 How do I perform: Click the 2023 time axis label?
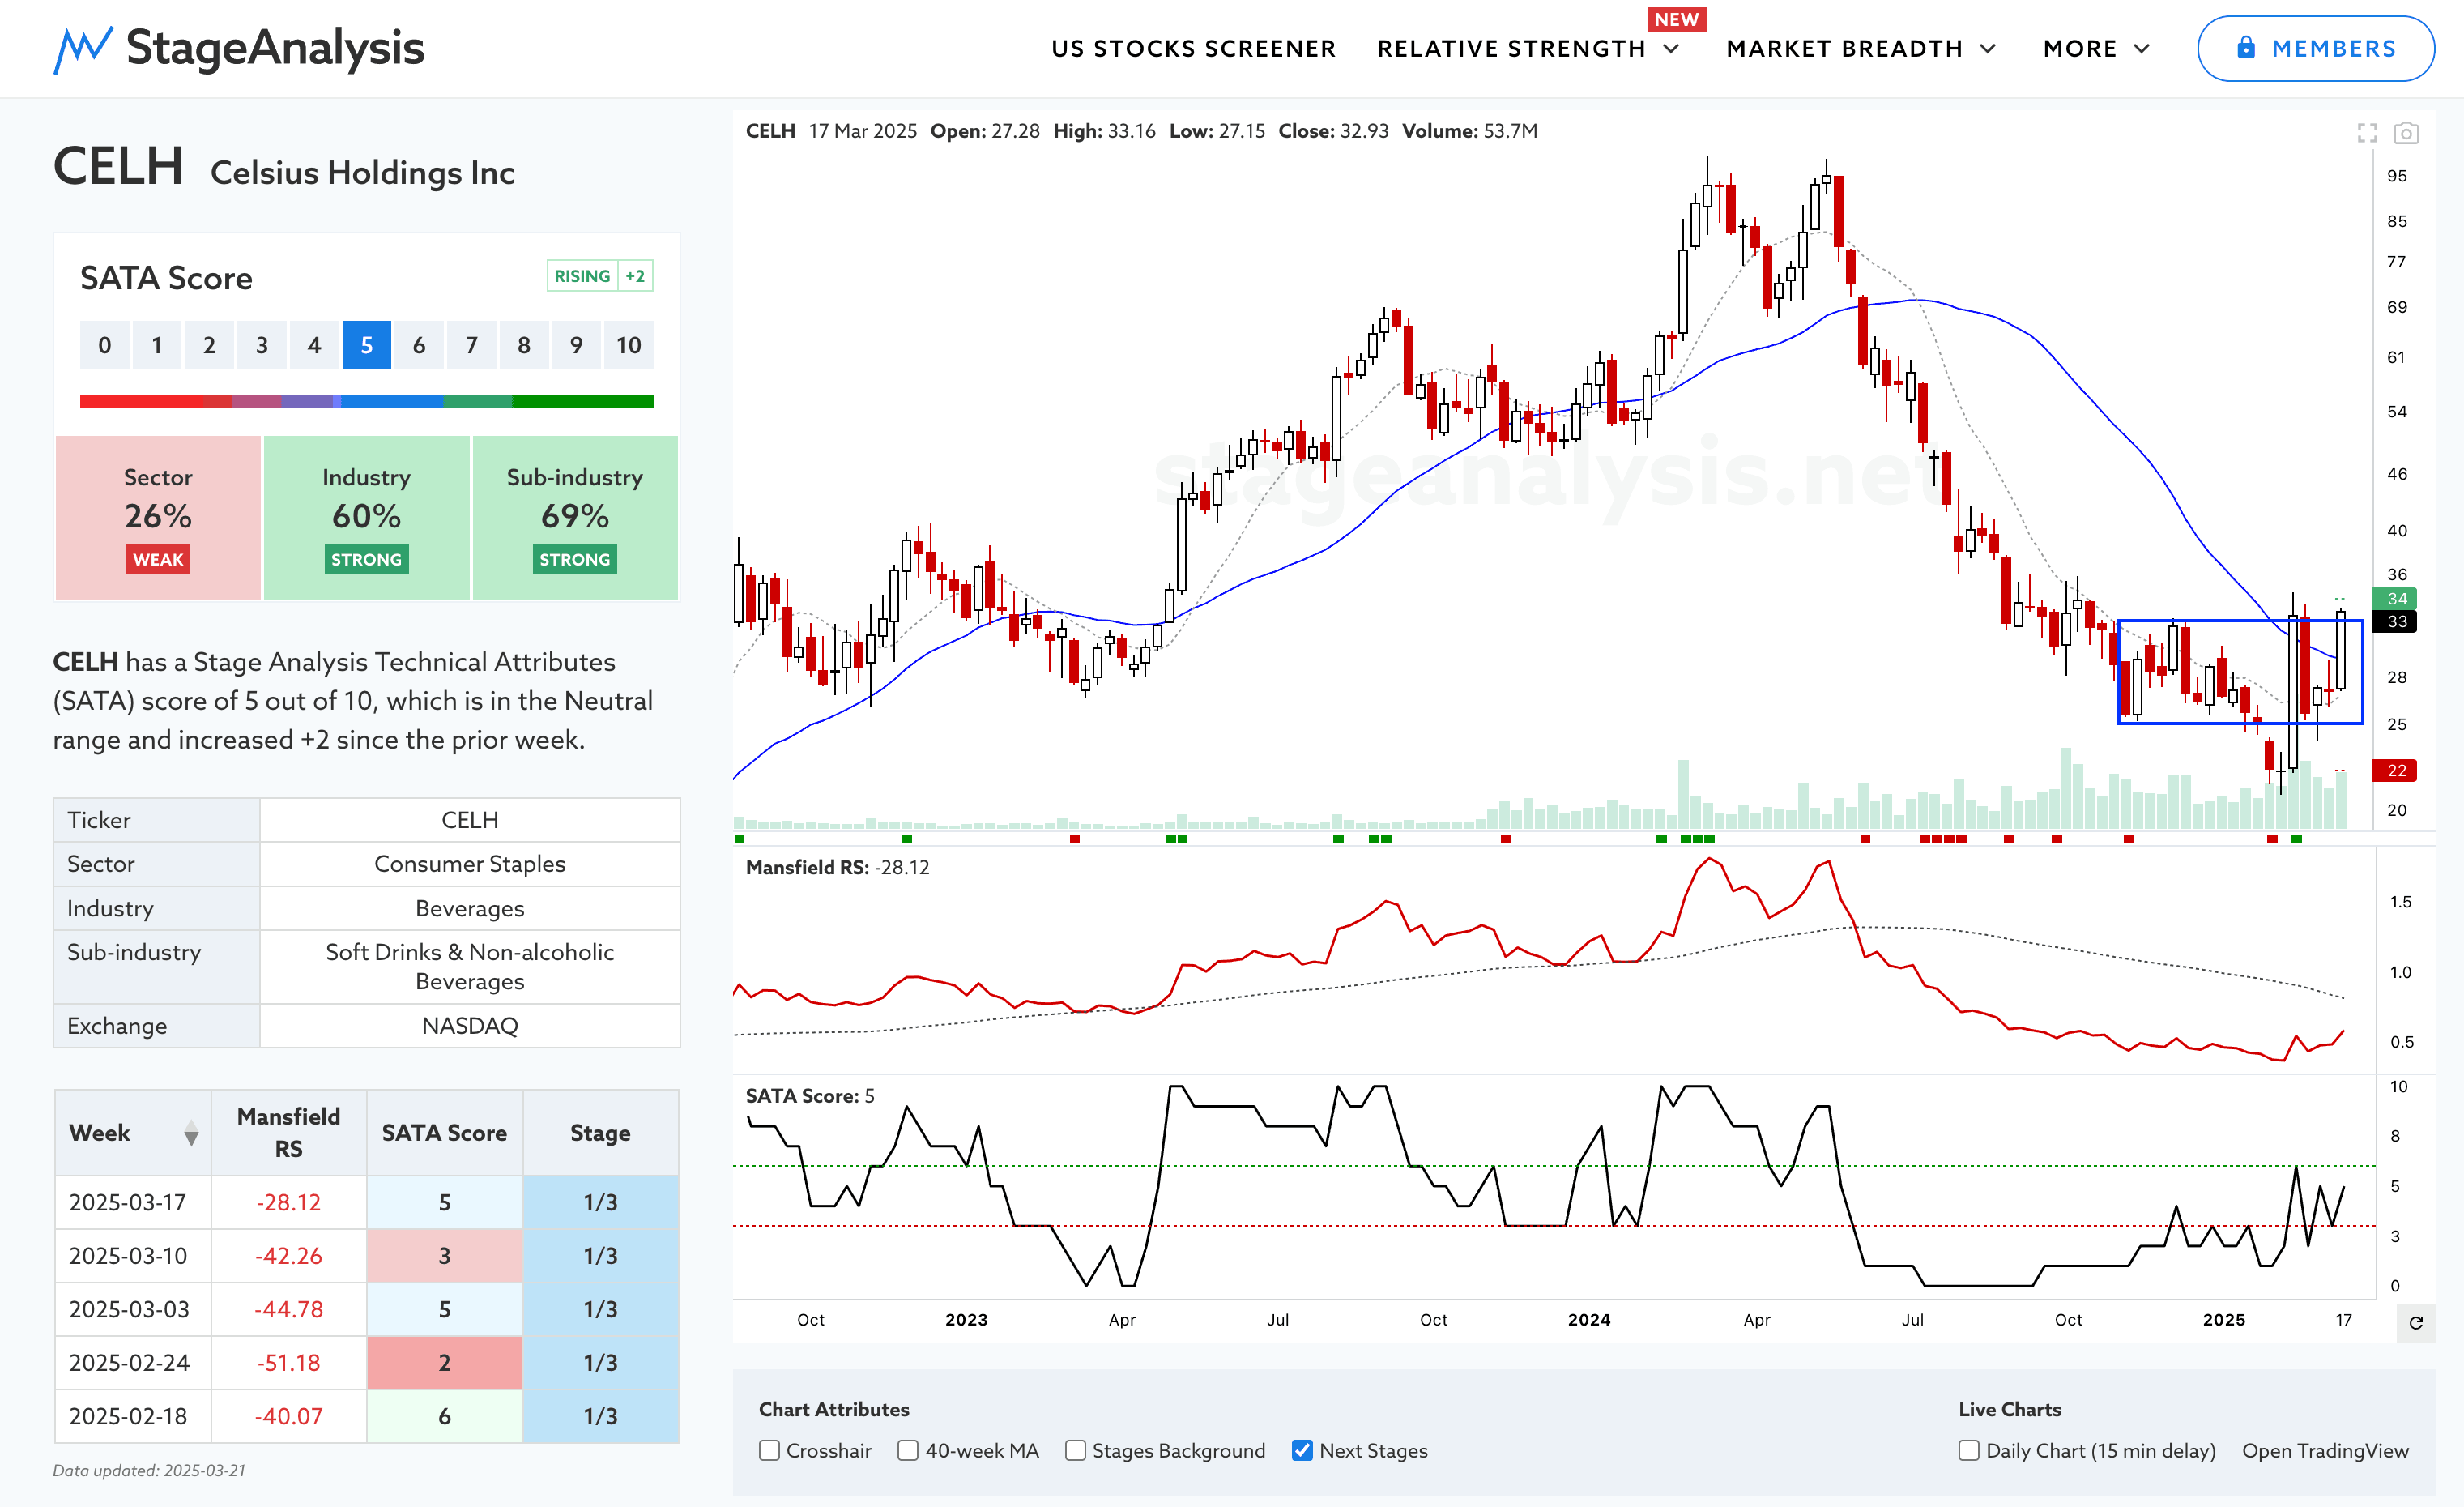[966, 1320]
